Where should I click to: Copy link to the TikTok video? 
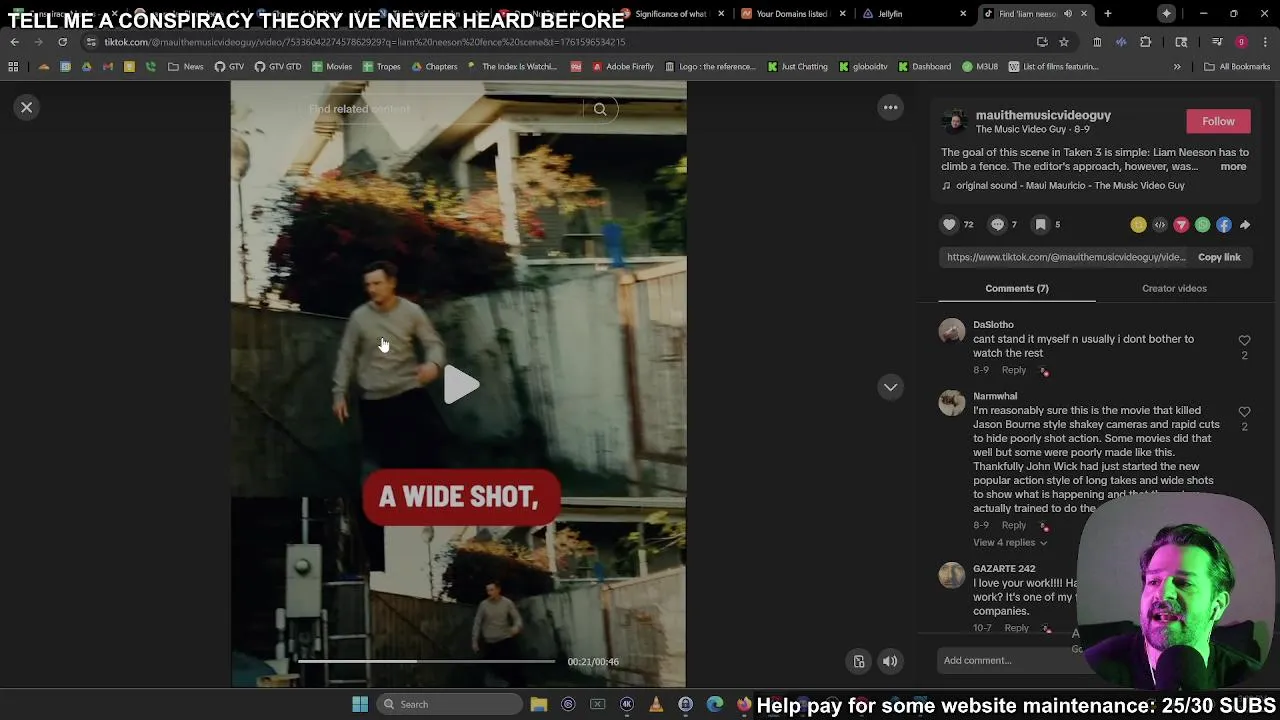[1219, 257]
